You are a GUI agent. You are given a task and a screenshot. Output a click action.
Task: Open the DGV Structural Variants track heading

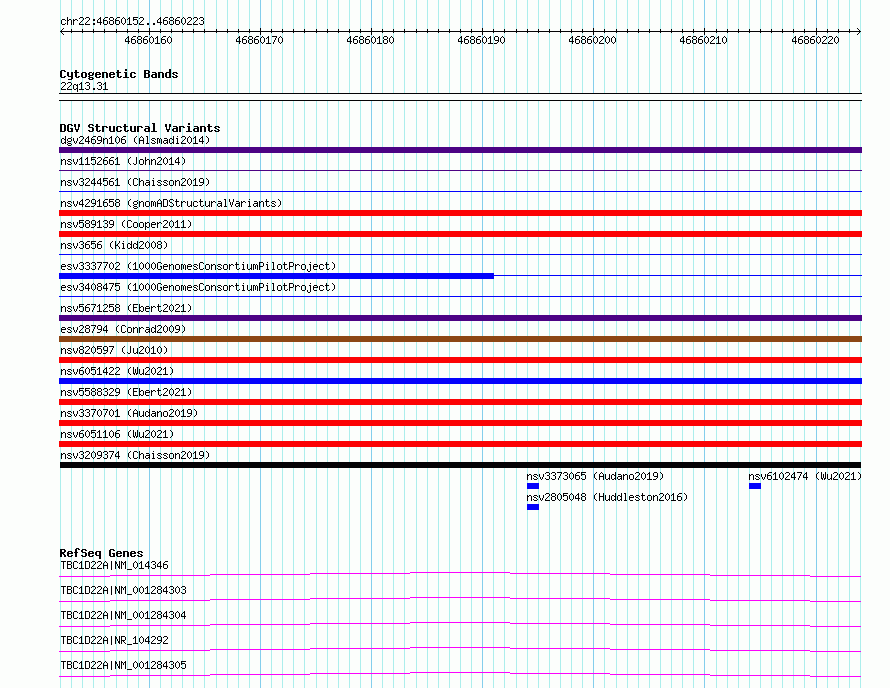point(140,128)
